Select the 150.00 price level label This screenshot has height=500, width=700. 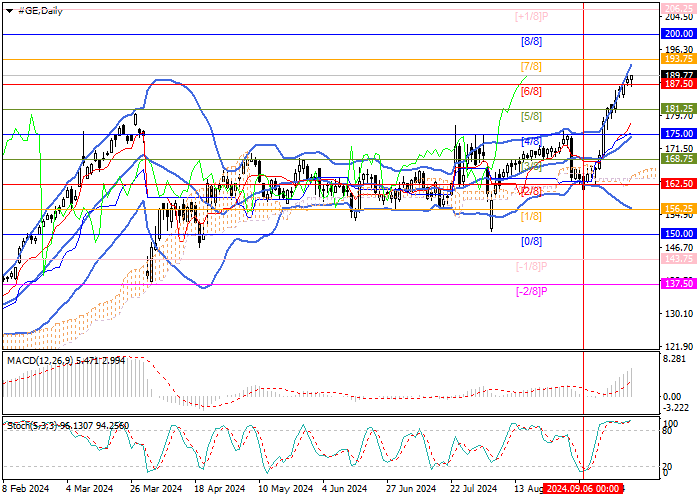point(679,234)
